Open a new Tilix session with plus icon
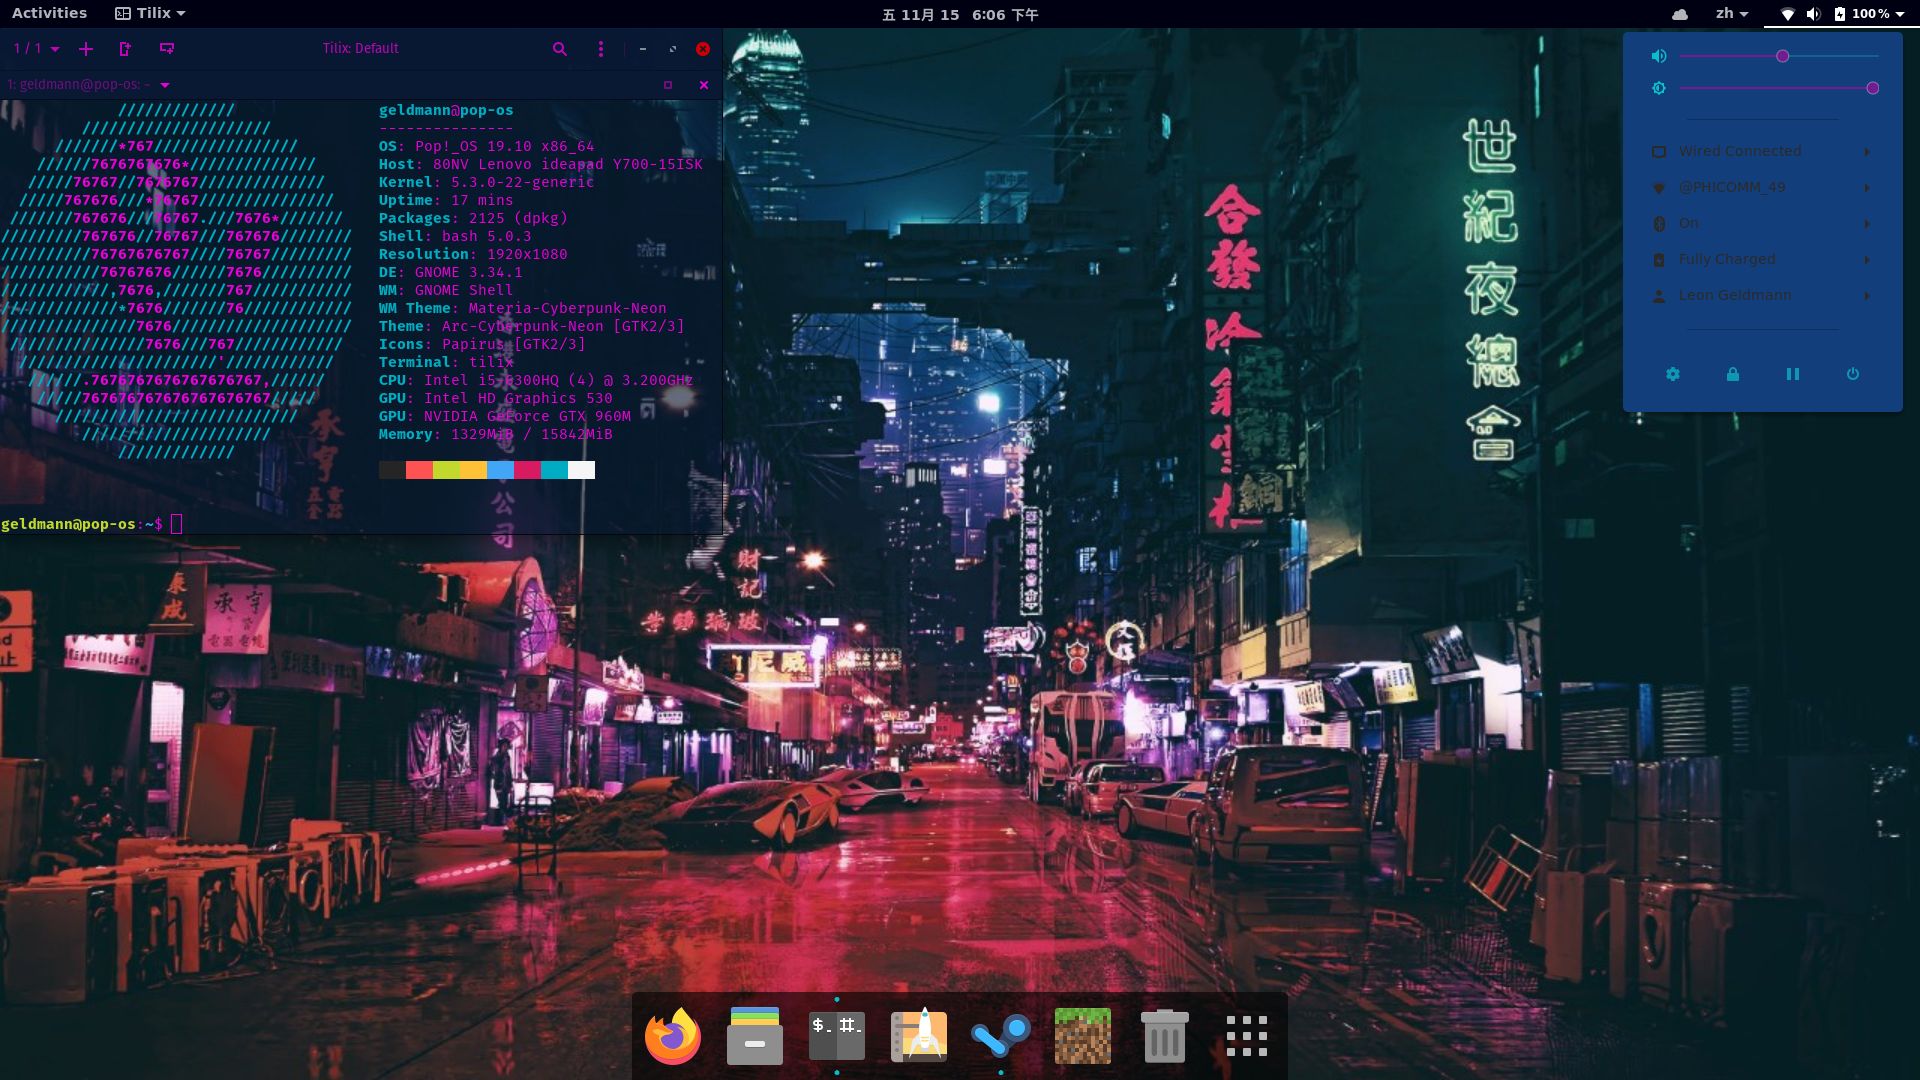Image resolution: width=1920 pixels, height=1080 pixels. point(86,48)
